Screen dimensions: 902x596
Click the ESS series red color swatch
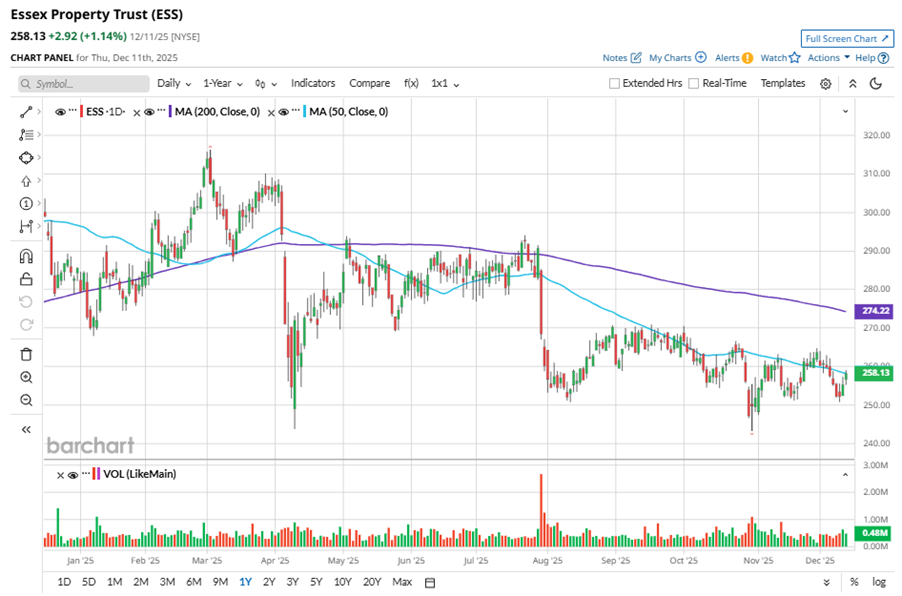click(82, 112)
